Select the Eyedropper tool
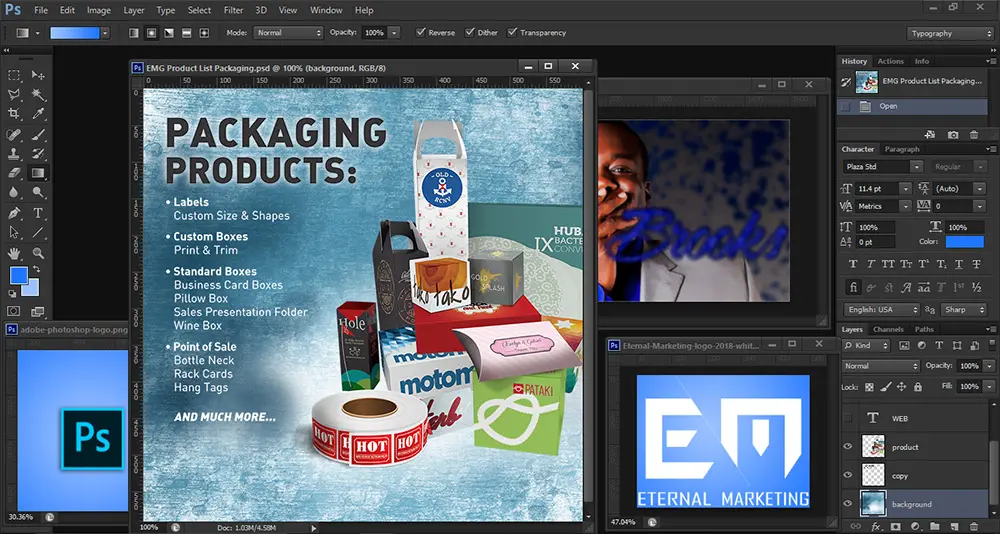Screen dimensions: 1000x534 pos(38,114)
